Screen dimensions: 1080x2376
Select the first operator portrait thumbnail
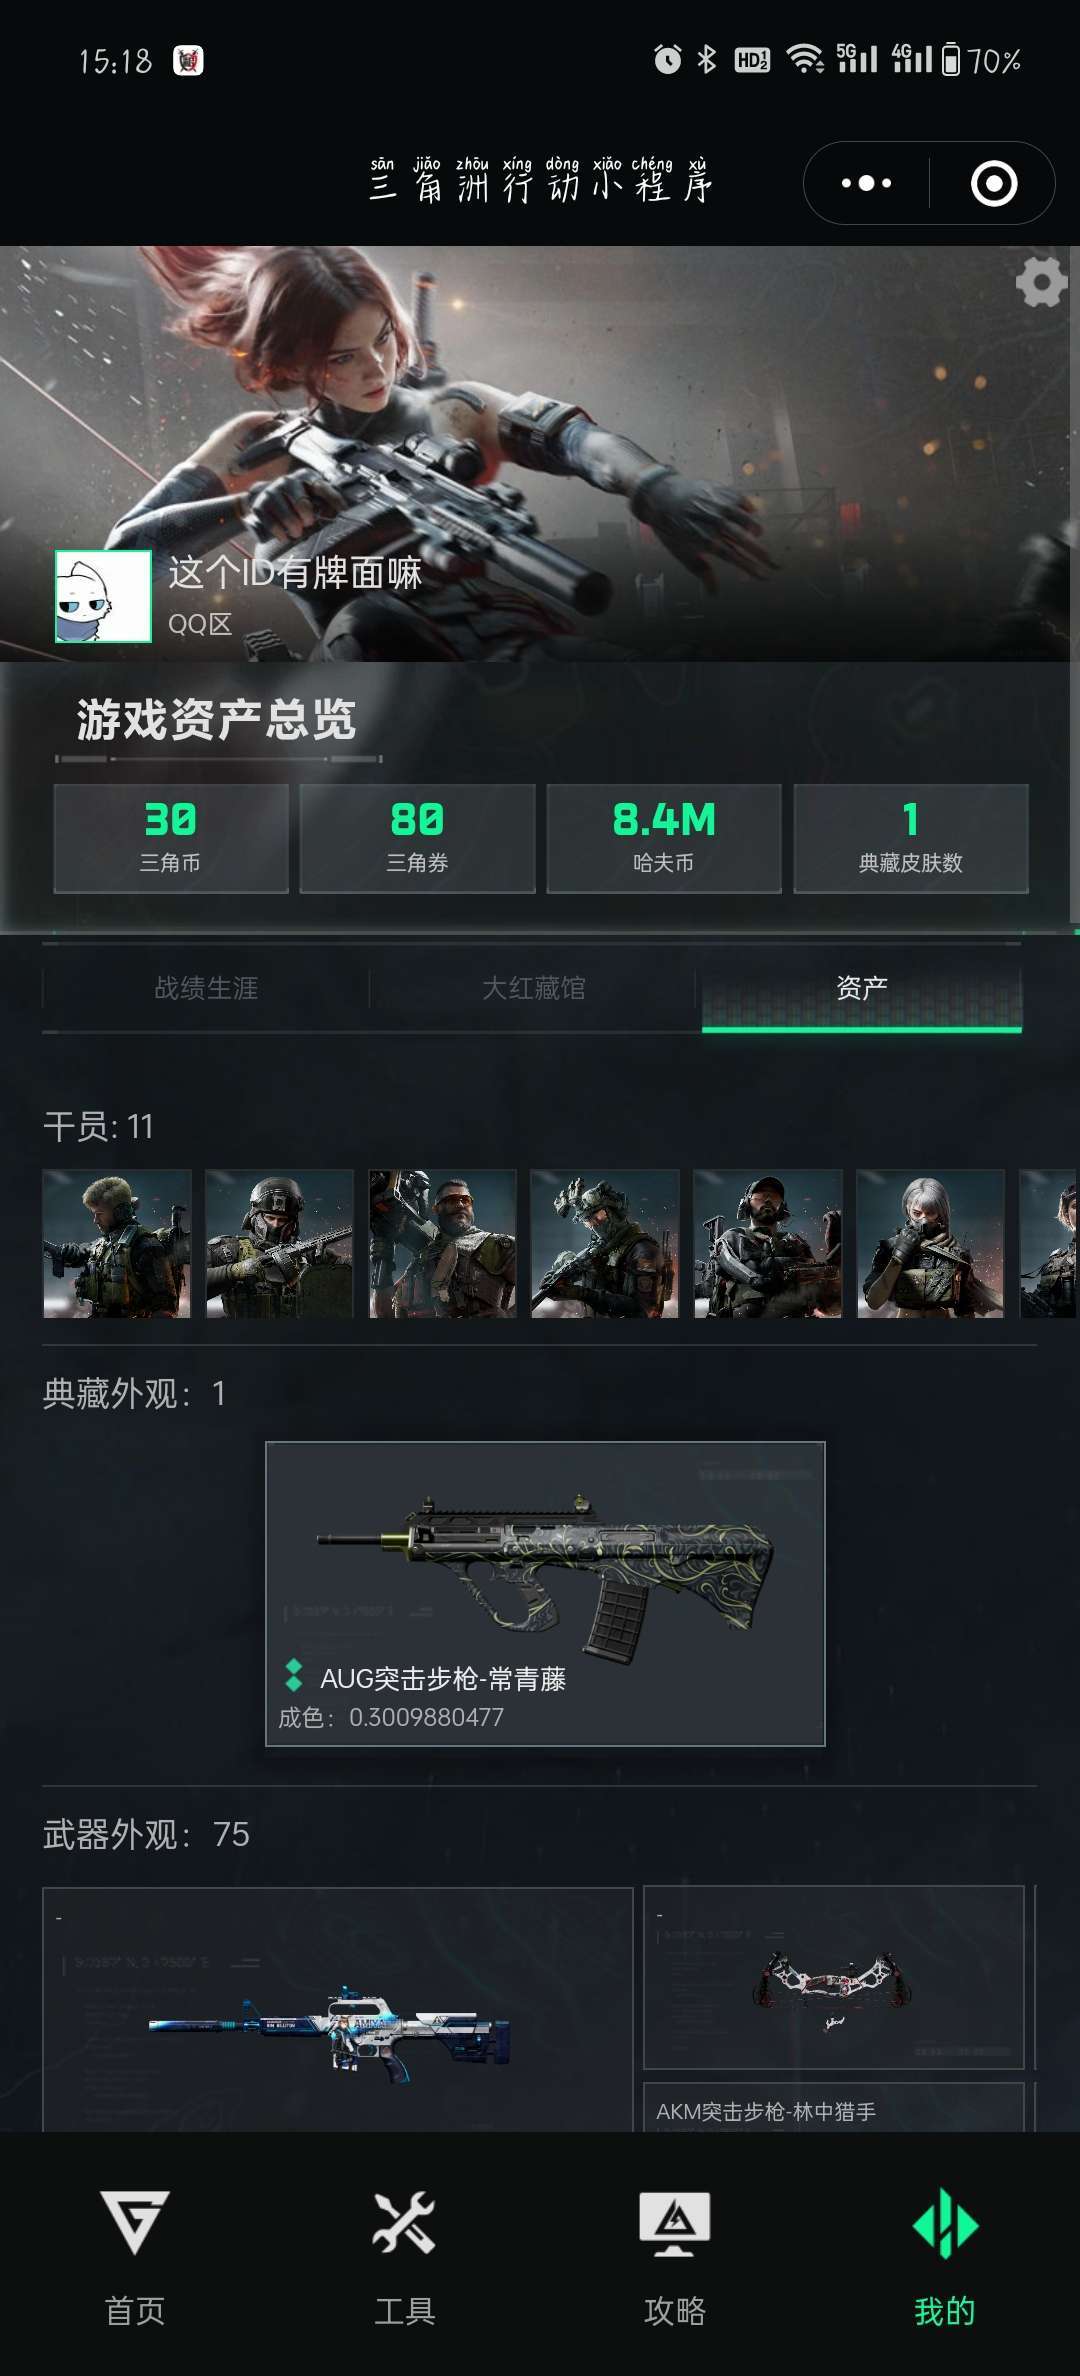tap(117, 1244)
